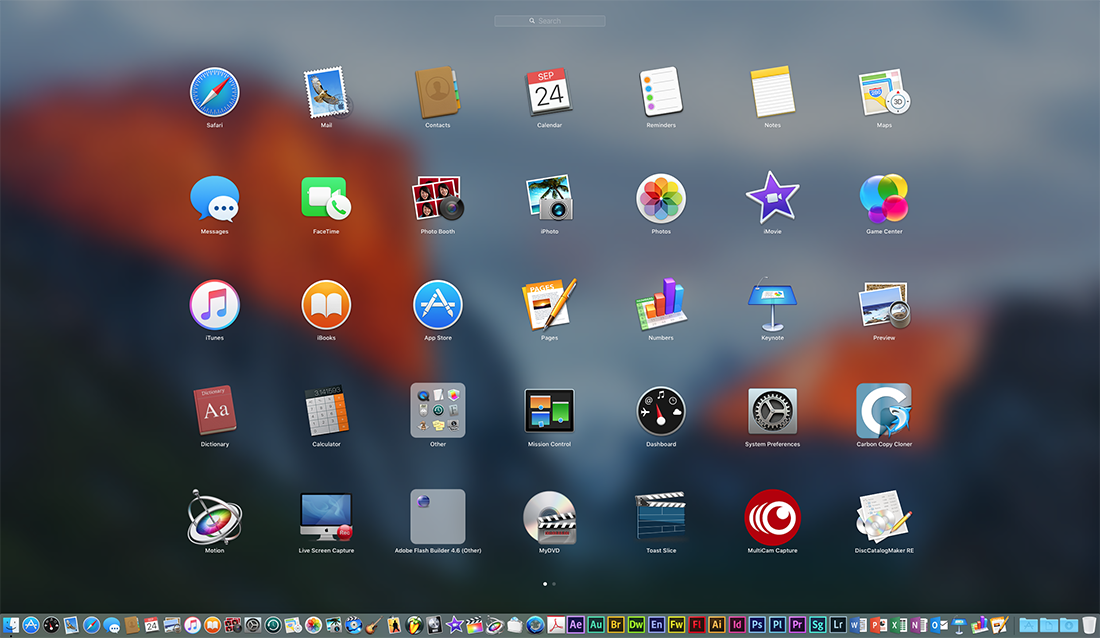Launch Photo Booth from Launchpad

coord(437,198)
